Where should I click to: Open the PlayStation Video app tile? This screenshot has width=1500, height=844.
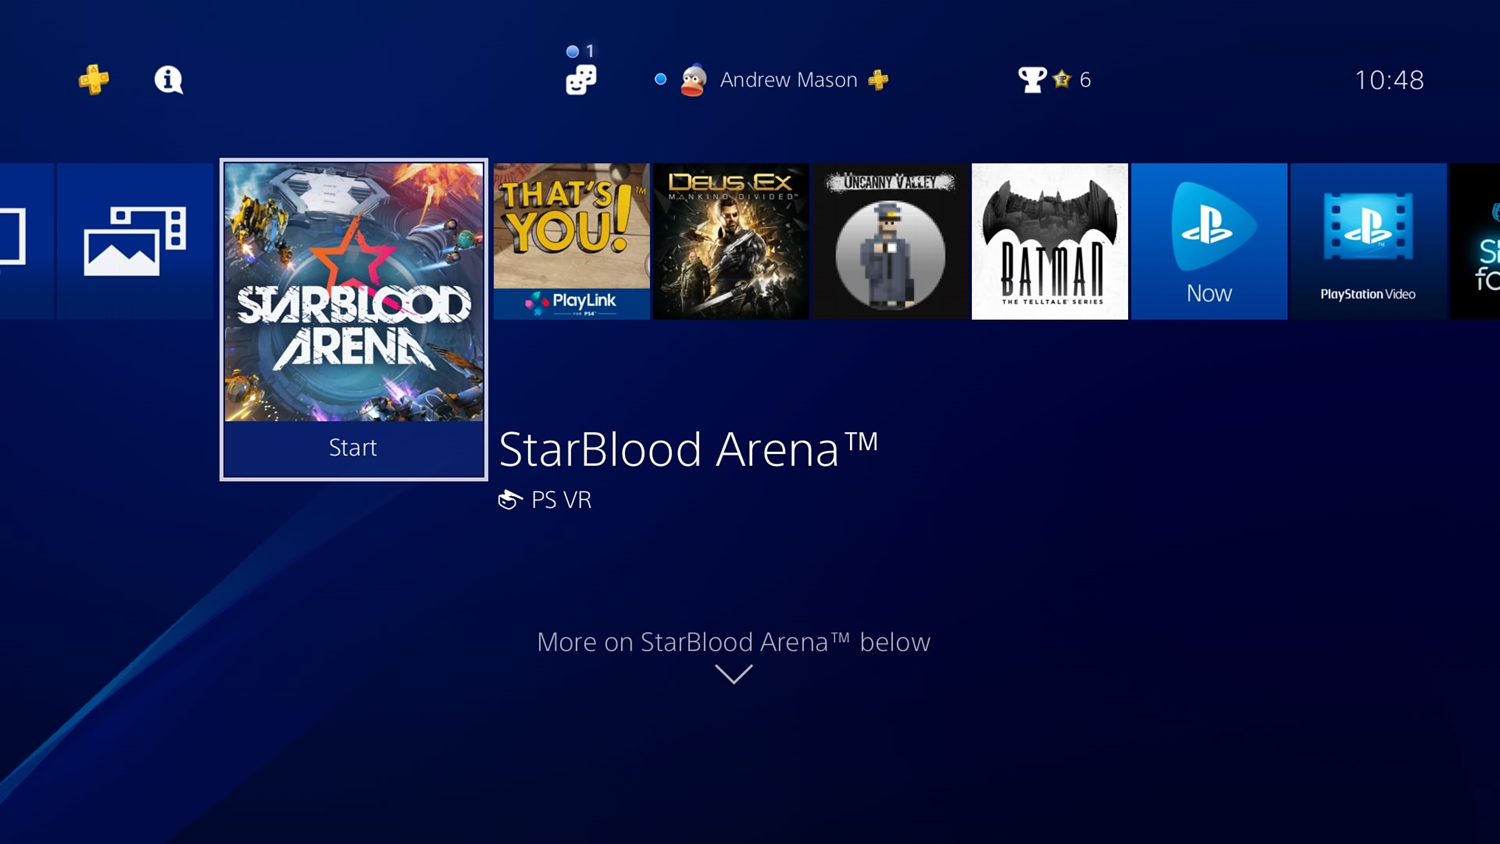coord(1368,241)
